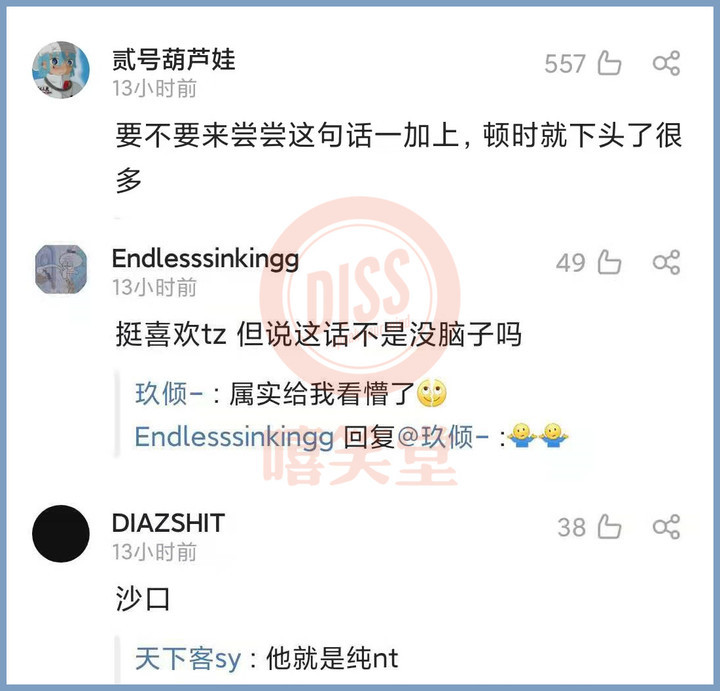Image resolution: width=720 pixels, height=691 pixels.
Task: Open DIAZSHIT's black avatar
Action: pyautogui.click(x=61, y=534)
